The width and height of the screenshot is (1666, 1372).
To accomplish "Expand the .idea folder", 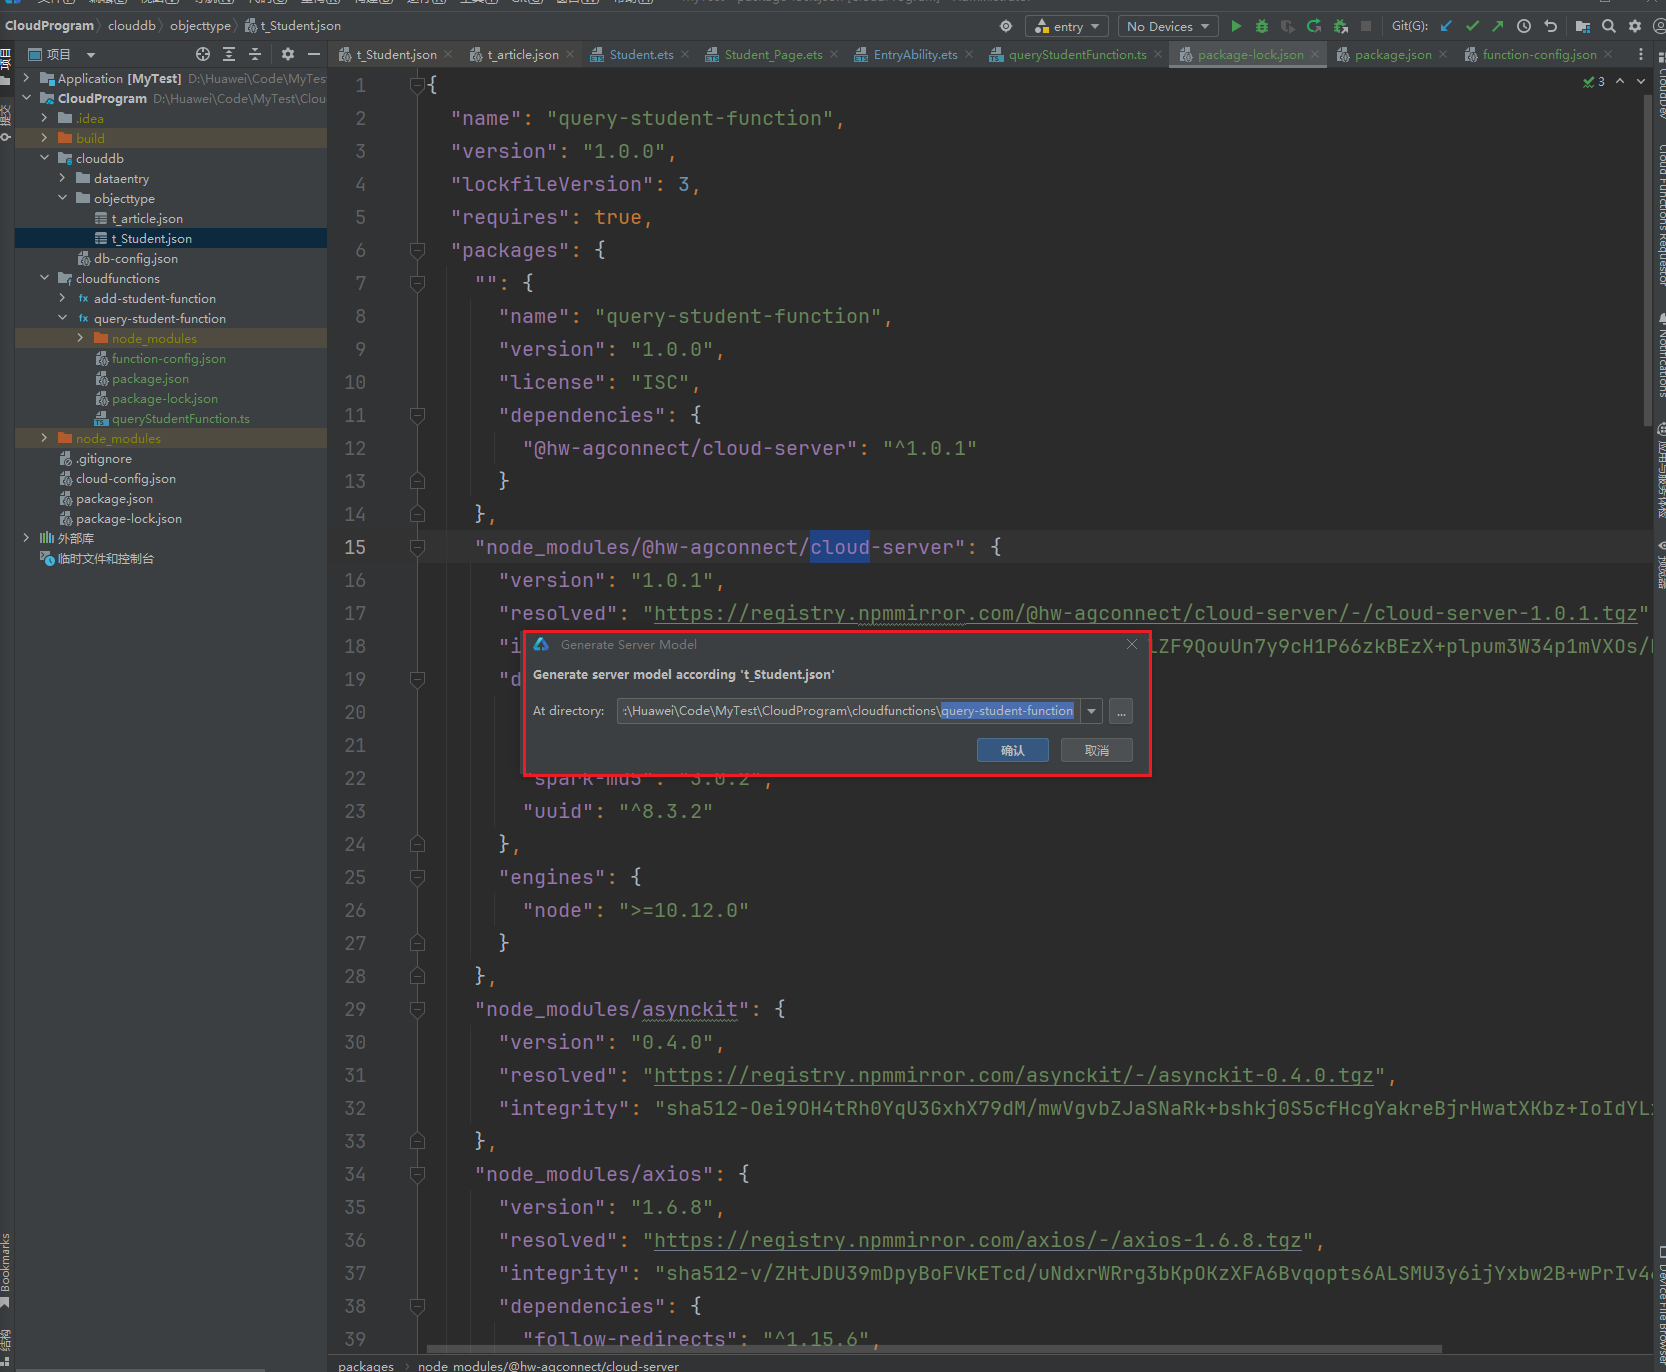I will (x=45, y=118).
